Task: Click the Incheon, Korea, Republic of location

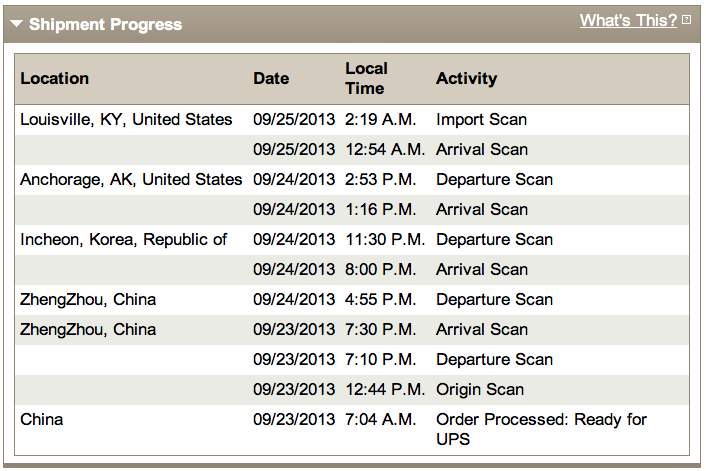Action: pyautogui.click(x=123, y=239)
